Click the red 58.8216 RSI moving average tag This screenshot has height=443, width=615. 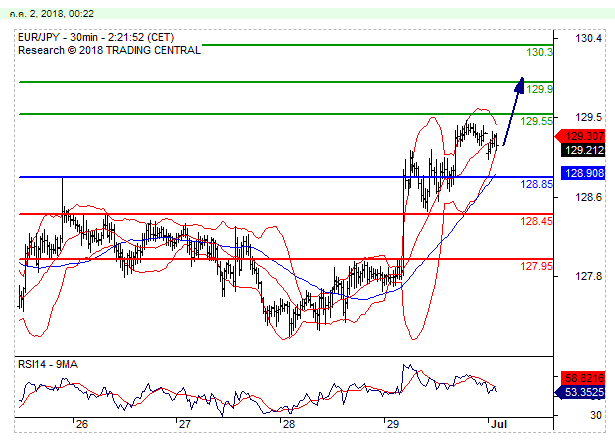tap(583, 378)
